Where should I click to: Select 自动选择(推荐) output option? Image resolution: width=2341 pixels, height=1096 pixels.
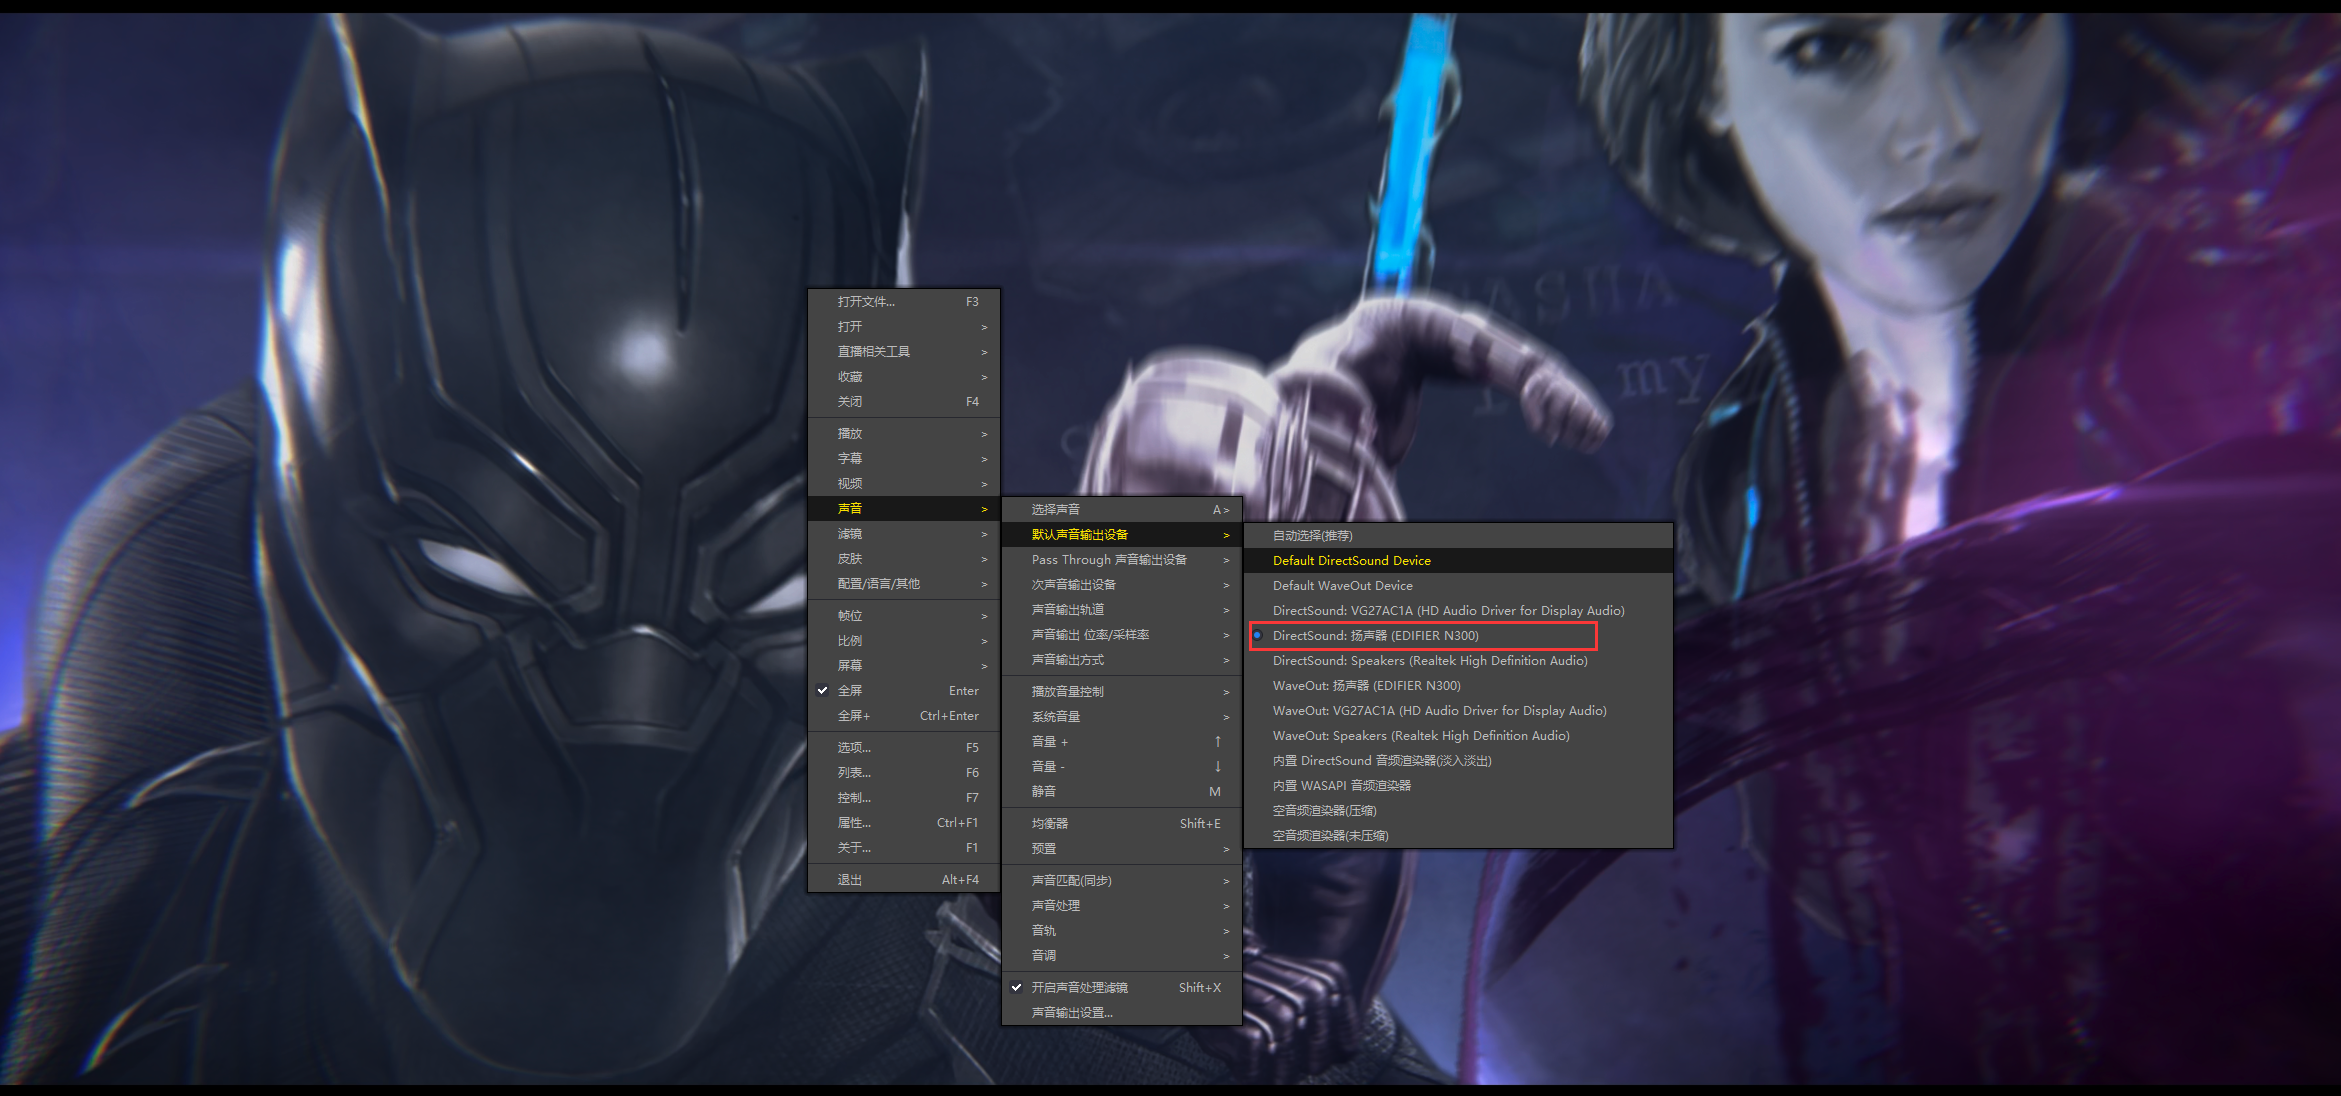click(1312, 536)
